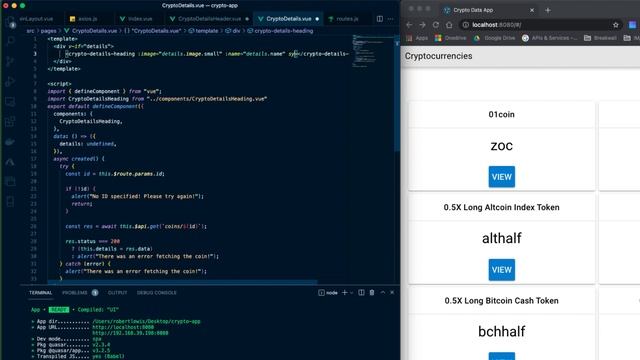Open the editor More Actions ellipsis menu
This screenshot has width=640, height=360.
coord(391,19)
